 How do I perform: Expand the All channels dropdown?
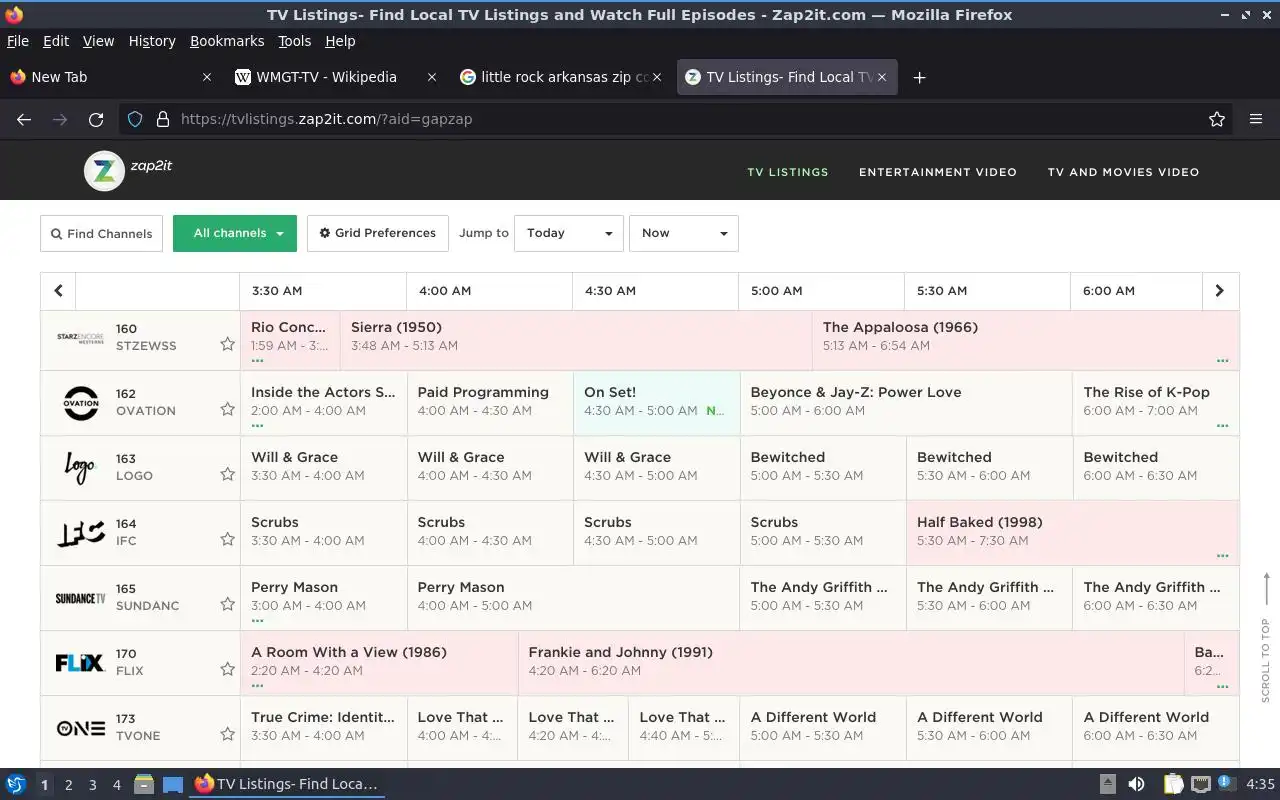pos(235,233)
